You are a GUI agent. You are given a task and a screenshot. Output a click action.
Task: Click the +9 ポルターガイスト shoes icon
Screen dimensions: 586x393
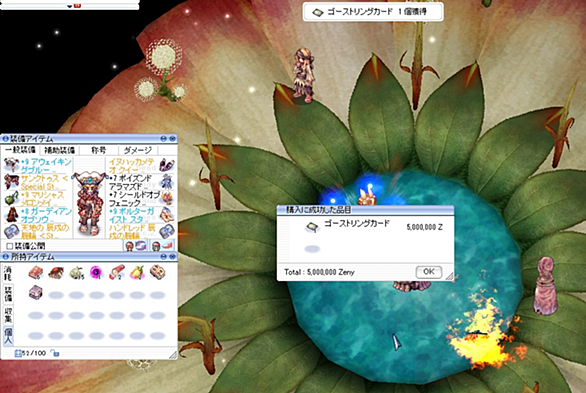click(x=167, y=215)
